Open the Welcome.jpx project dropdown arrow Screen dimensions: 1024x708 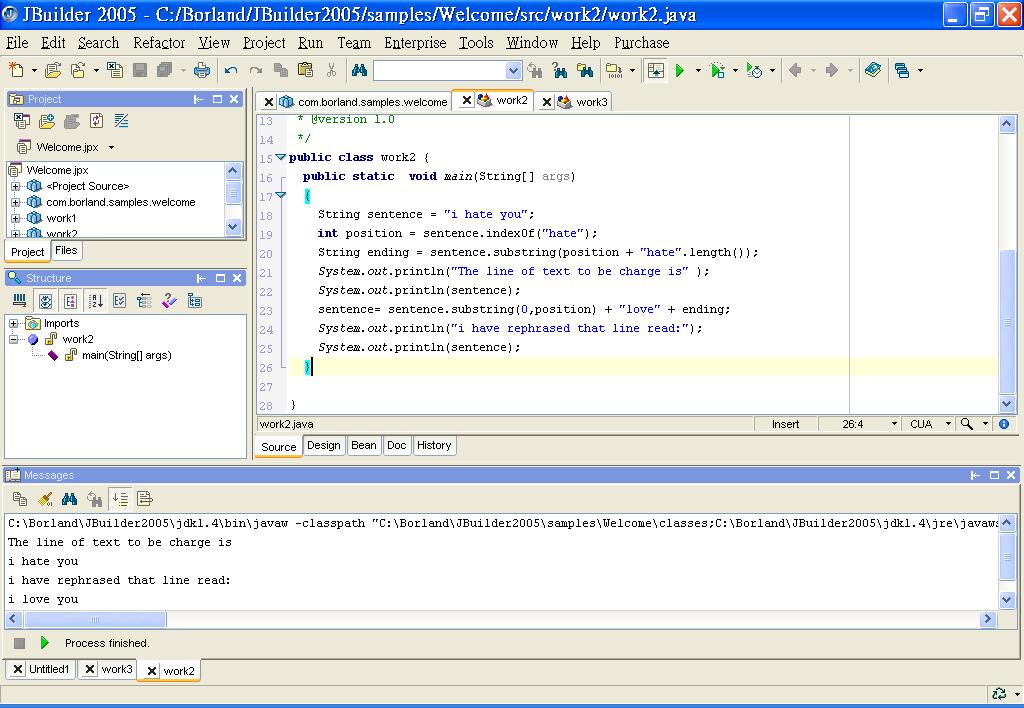pos(111,148)
